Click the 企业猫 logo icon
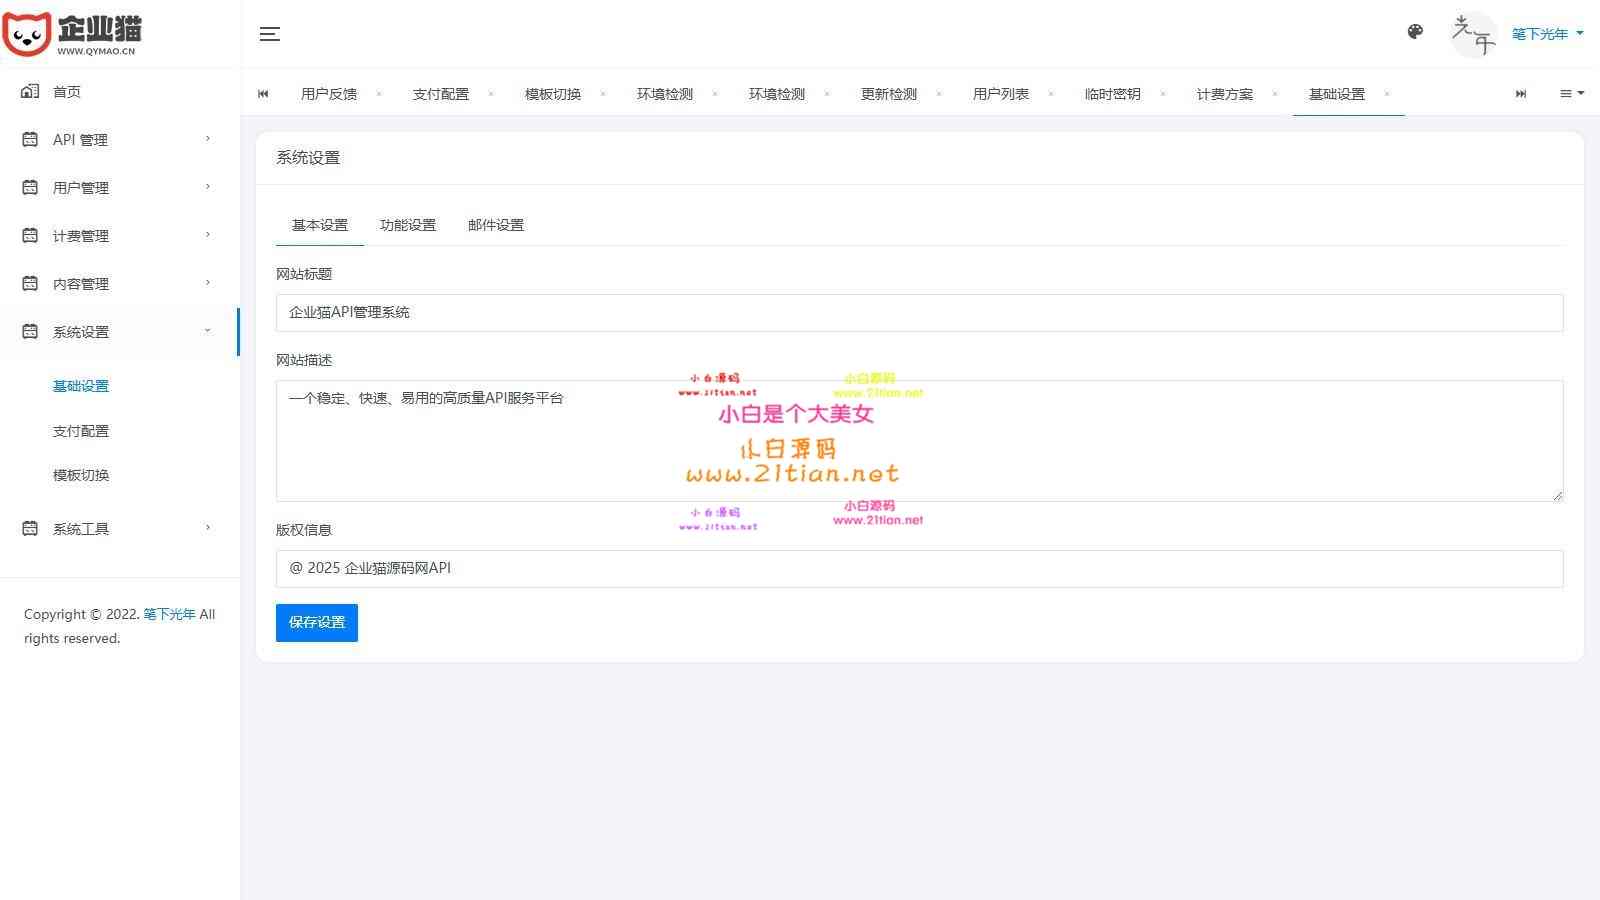Viewport: 1600px width, 900px height. [28, 32]
